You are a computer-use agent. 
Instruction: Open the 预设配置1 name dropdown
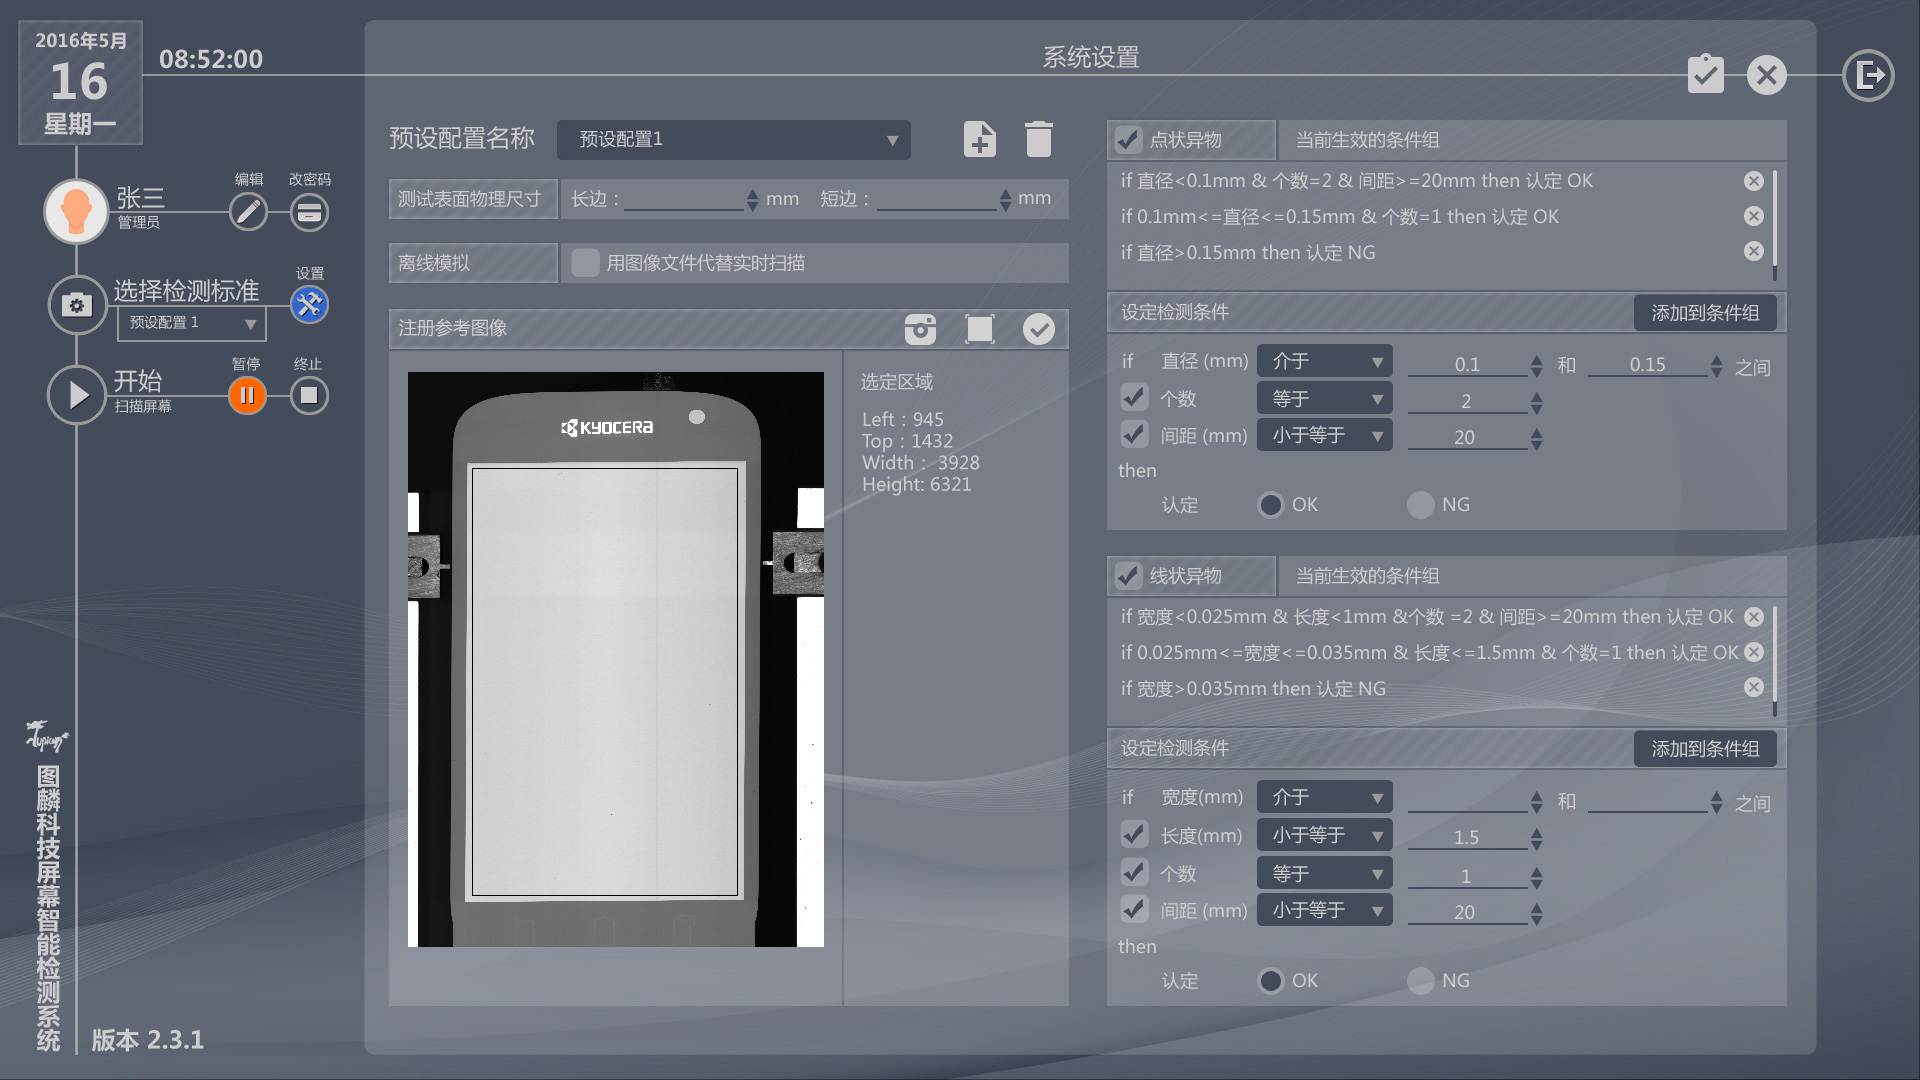point(733,140)
